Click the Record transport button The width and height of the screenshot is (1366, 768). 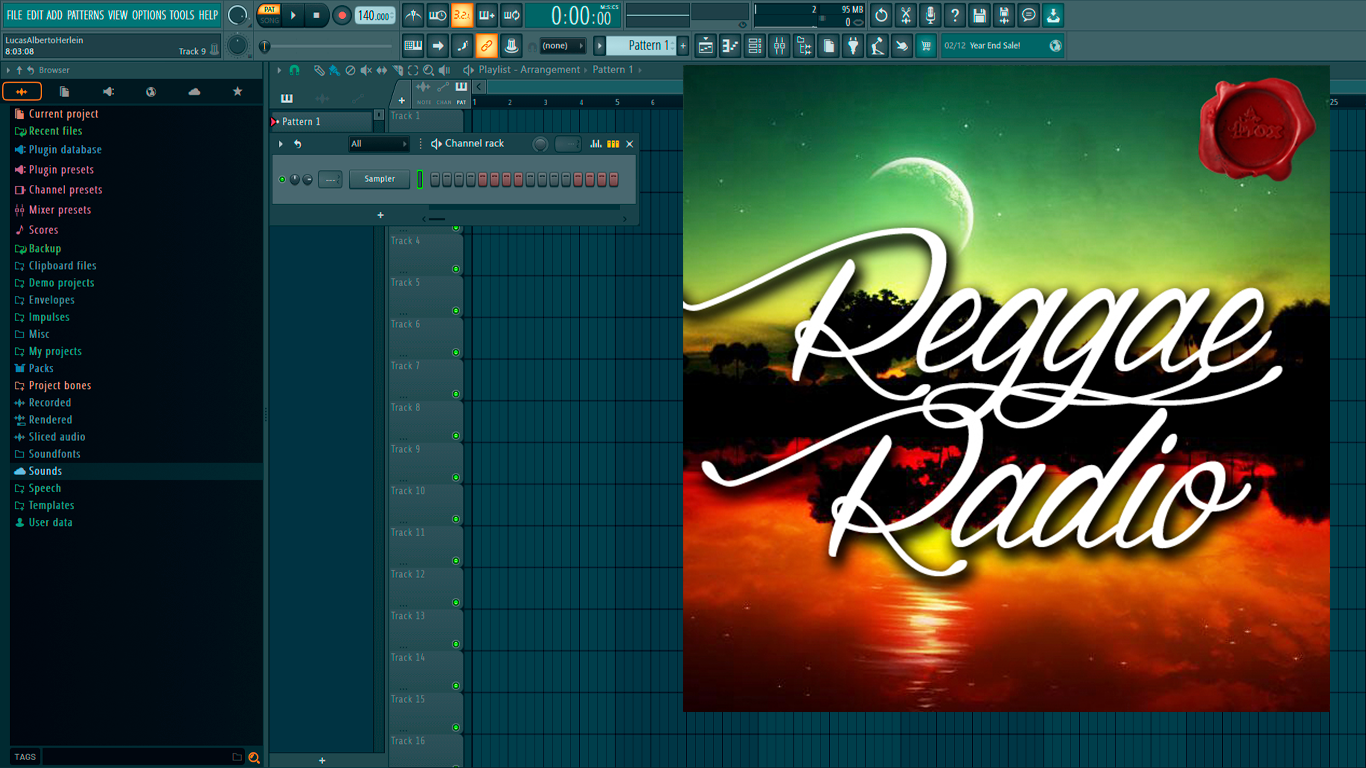[342, 15]
